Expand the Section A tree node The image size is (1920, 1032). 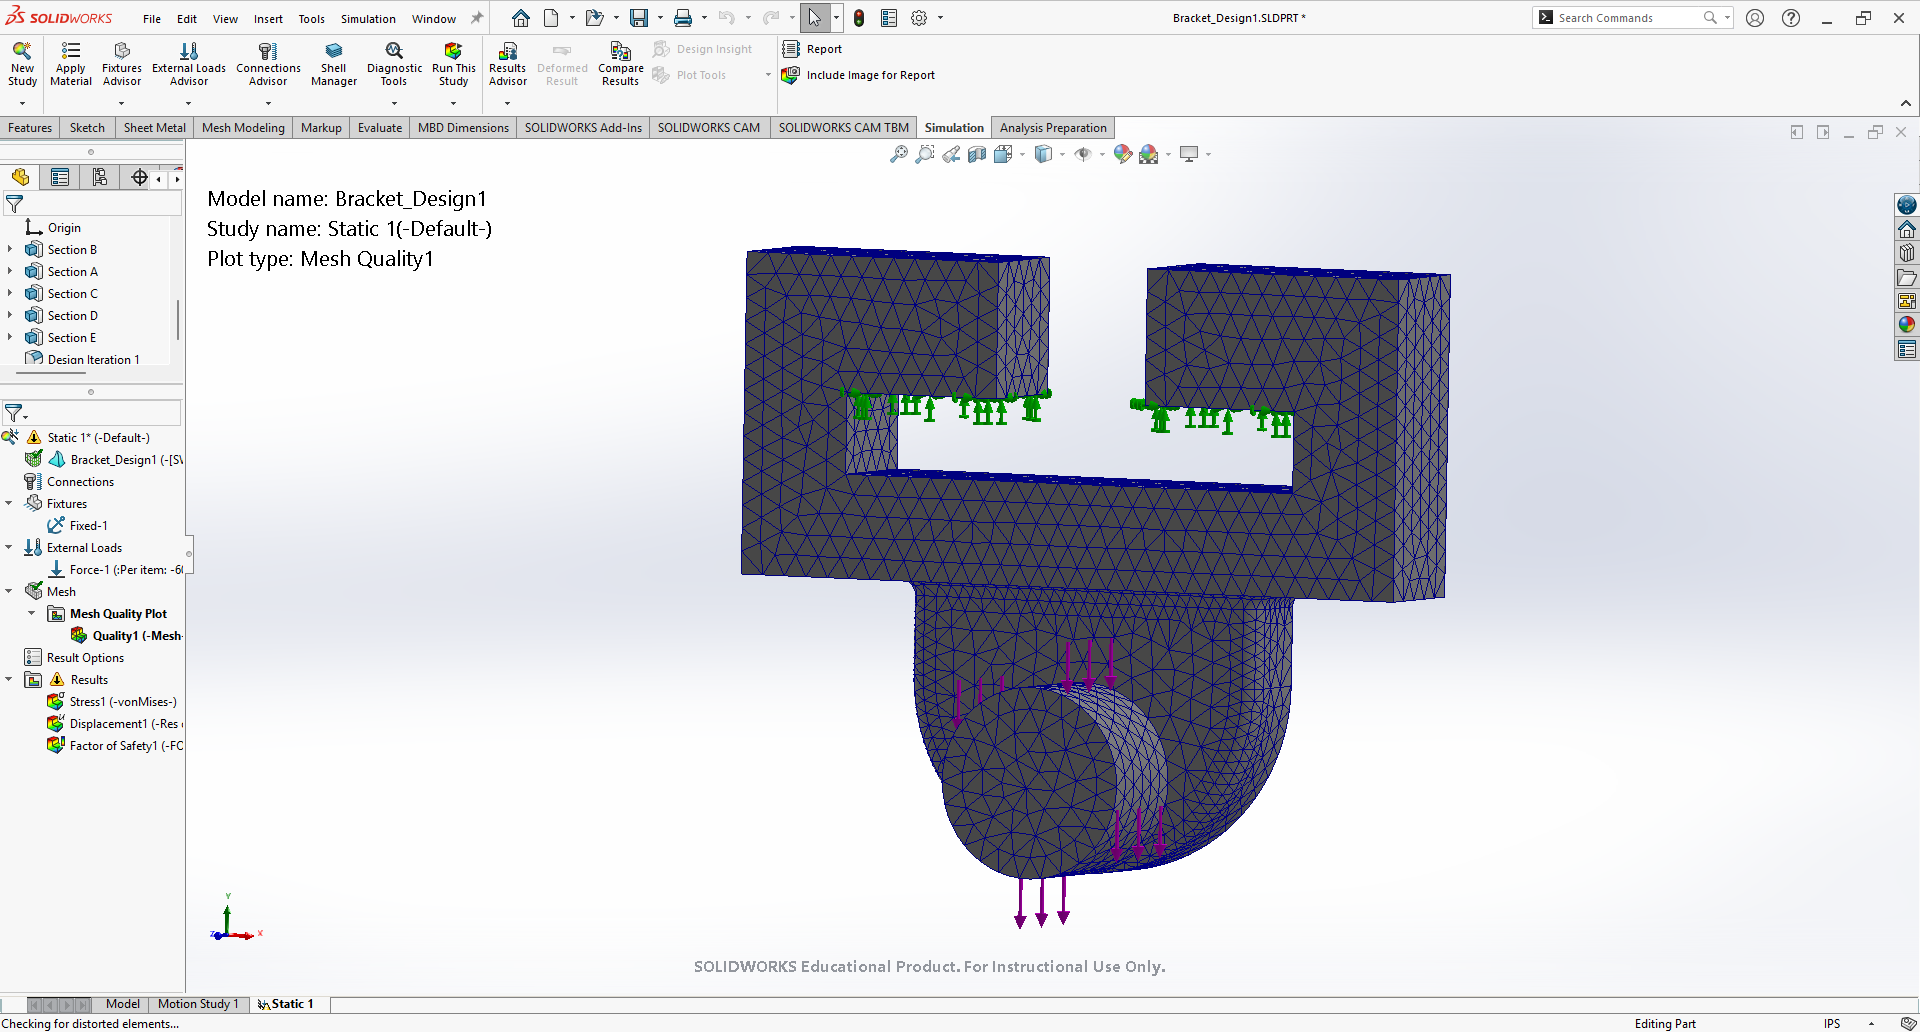coord(10,272)
